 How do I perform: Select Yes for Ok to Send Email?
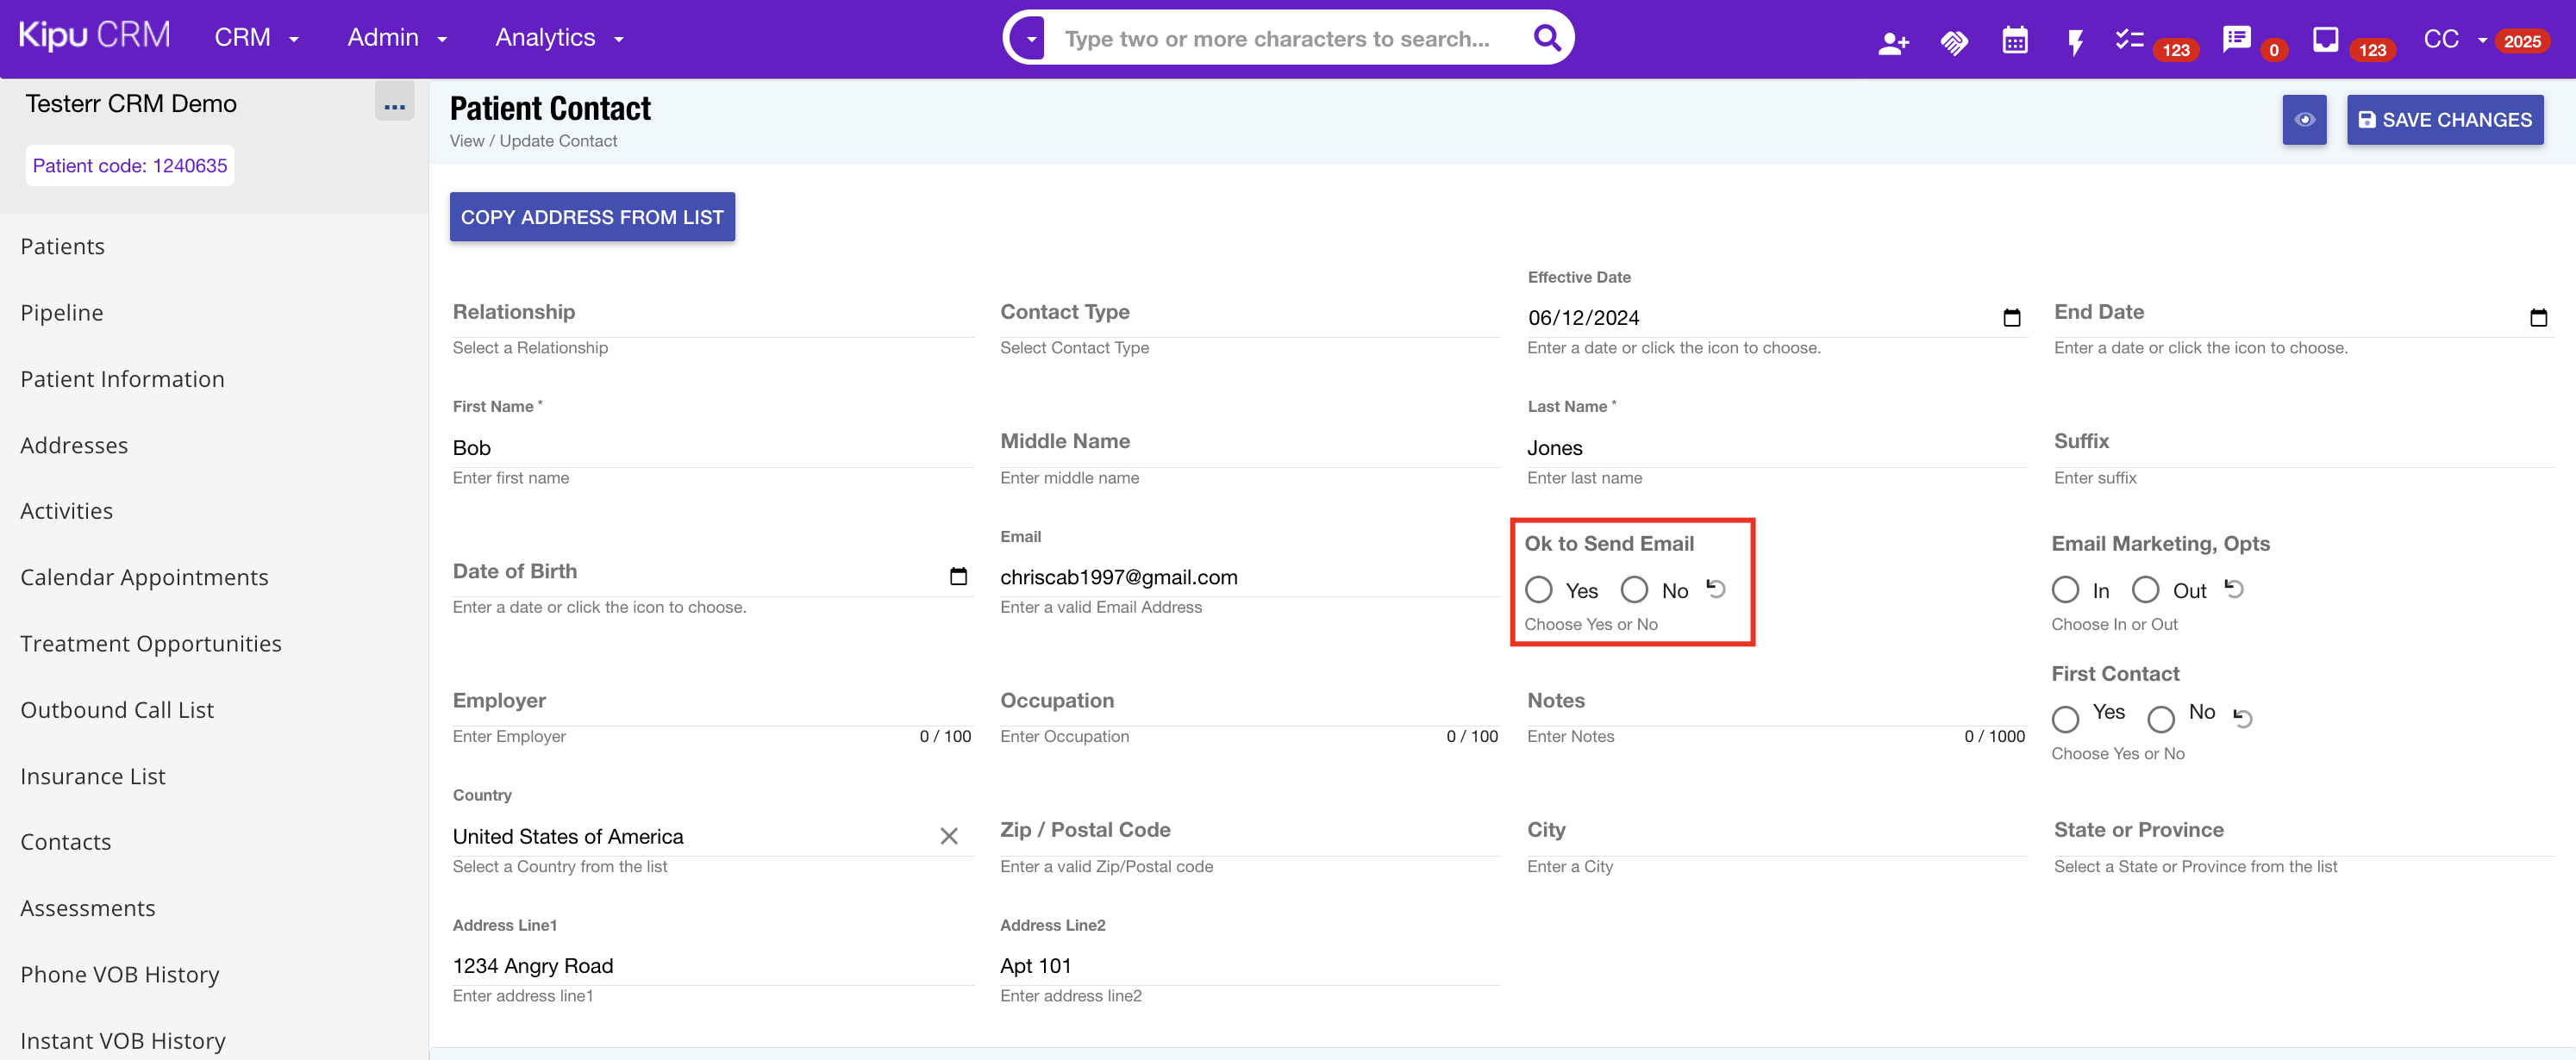click(1539, 590)
